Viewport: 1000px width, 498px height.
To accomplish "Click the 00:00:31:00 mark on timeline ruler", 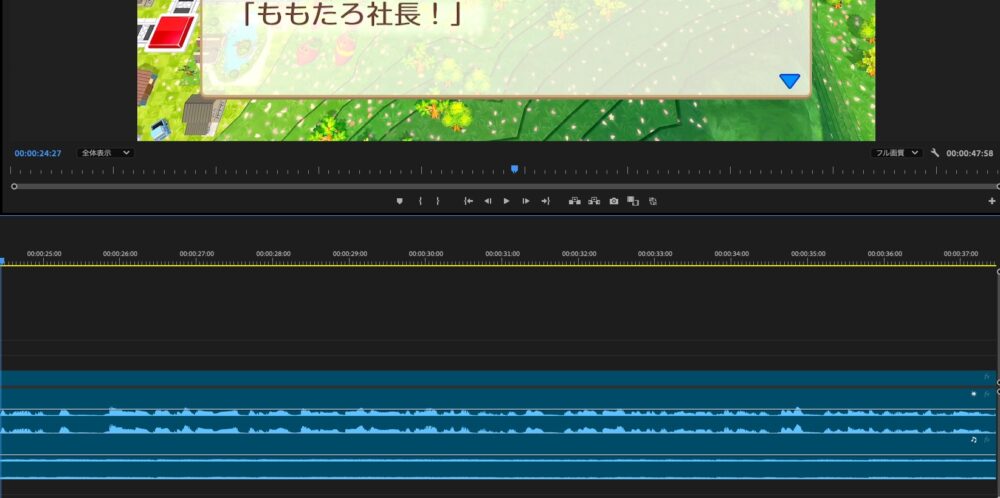I will [x=503, y=255].
